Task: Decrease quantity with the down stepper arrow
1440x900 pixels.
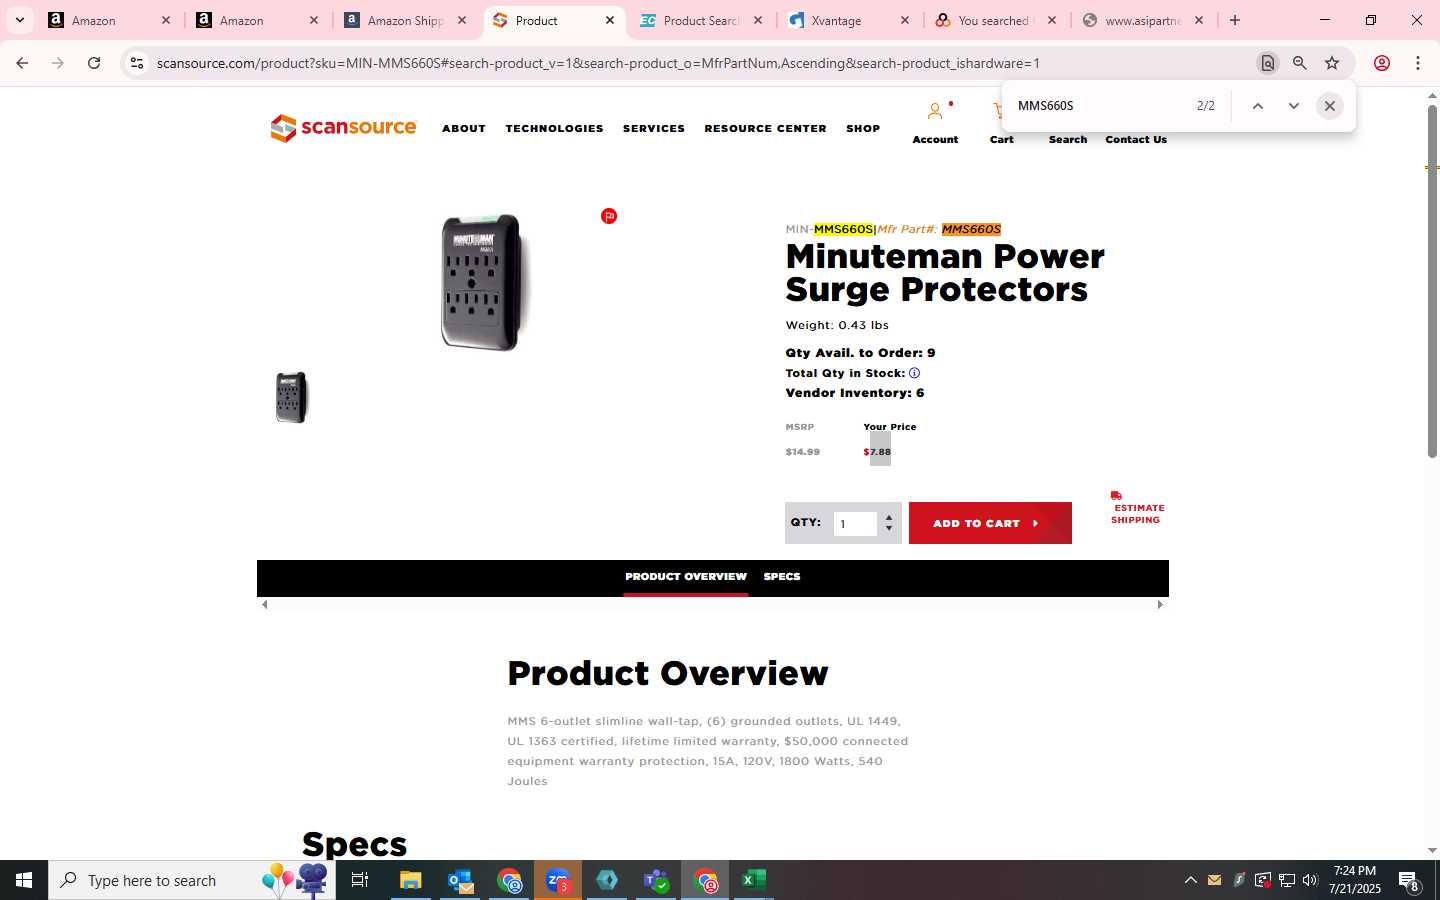Action: (889, 529)
